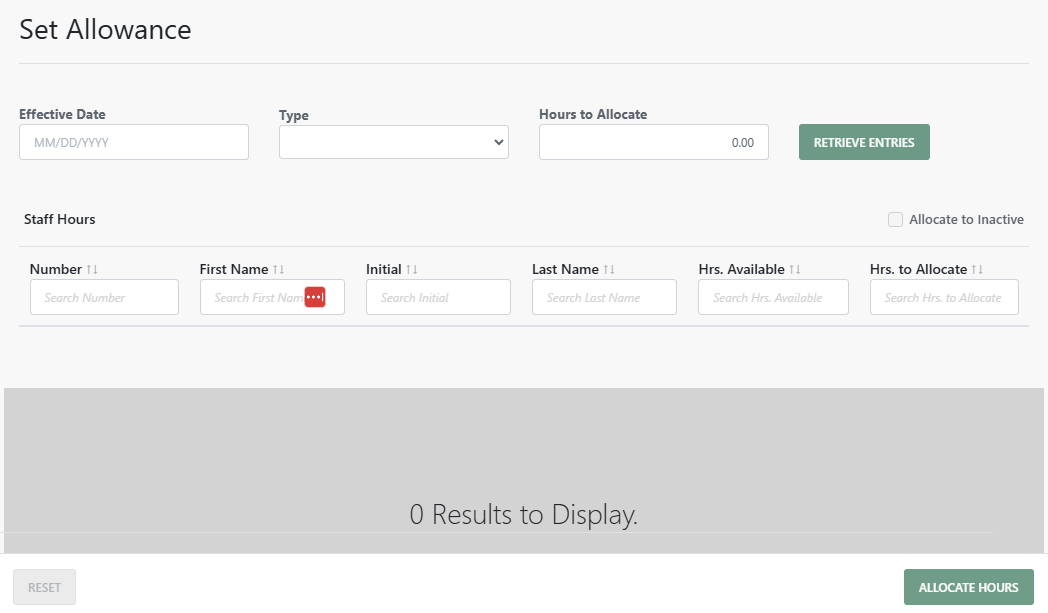Click the Search Hrs. to Allocate field
The image size is (1048, 613).
943,296
